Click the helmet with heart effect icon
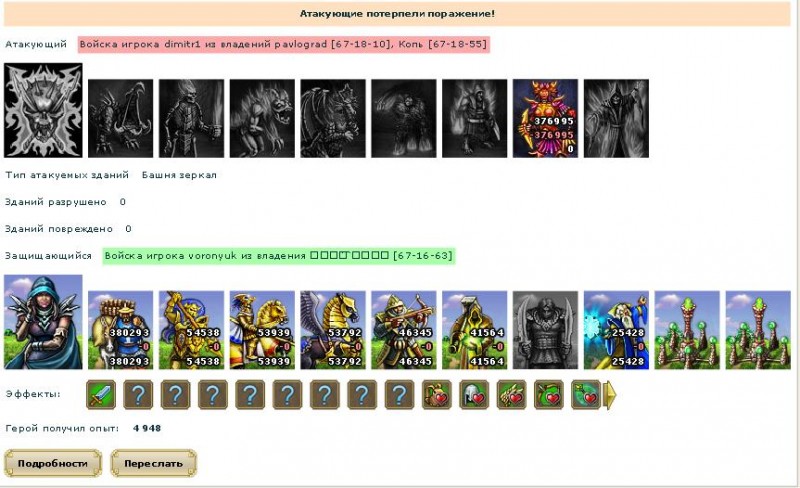Viewport: 800px width, 488px height. (474, 395)
